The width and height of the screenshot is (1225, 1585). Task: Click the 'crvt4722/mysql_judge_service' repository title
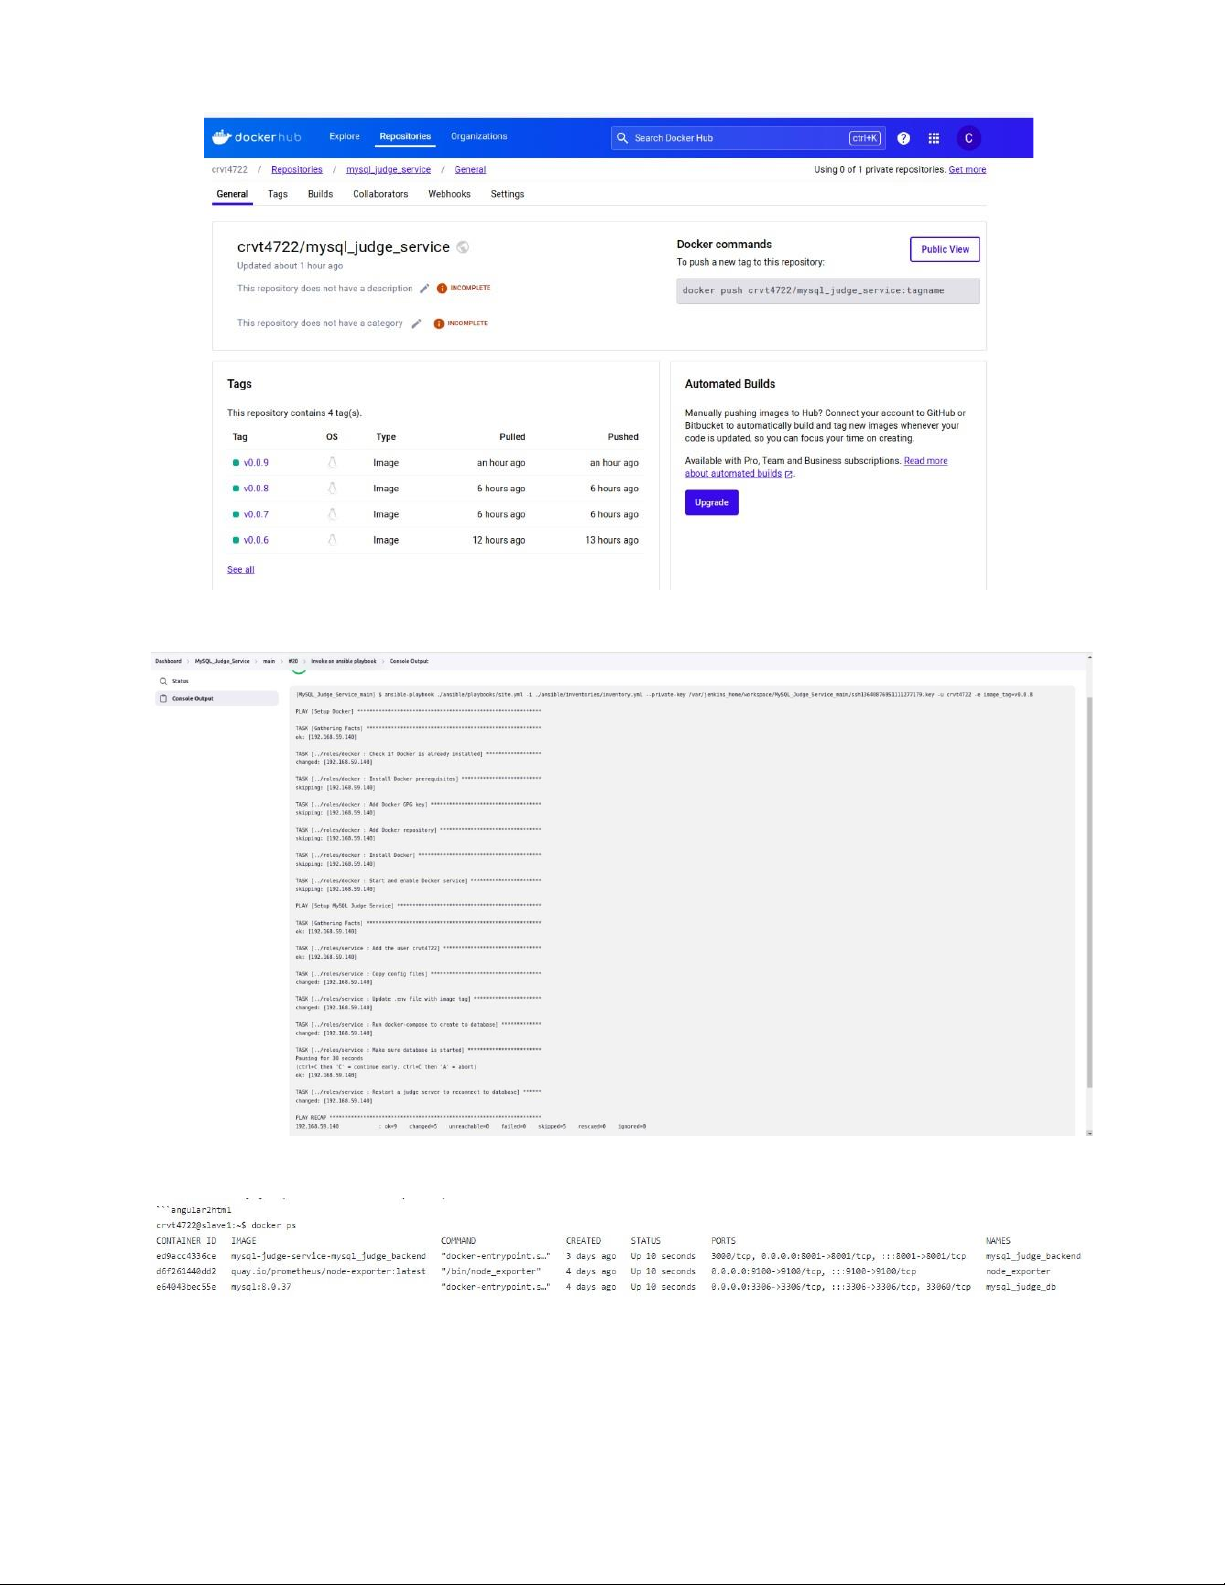pyautogui.click(x=343, y=247)
